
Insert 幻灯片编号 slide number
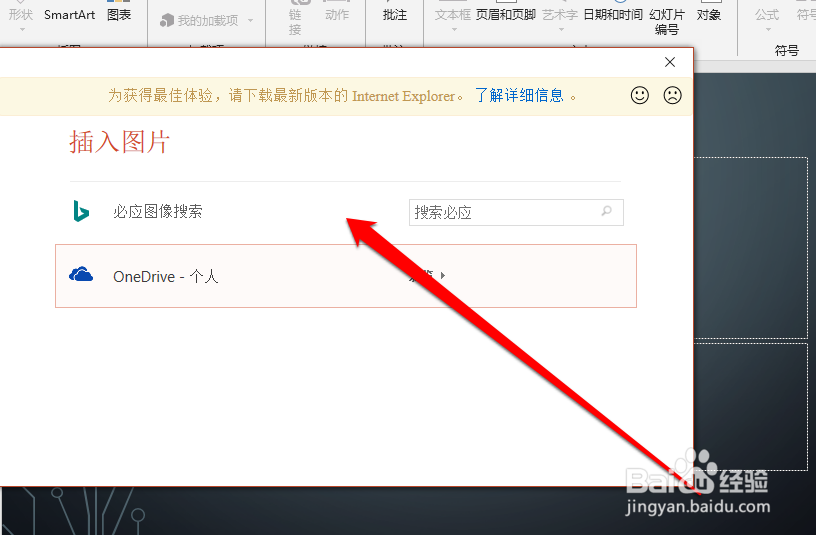[x=667, y=22]
